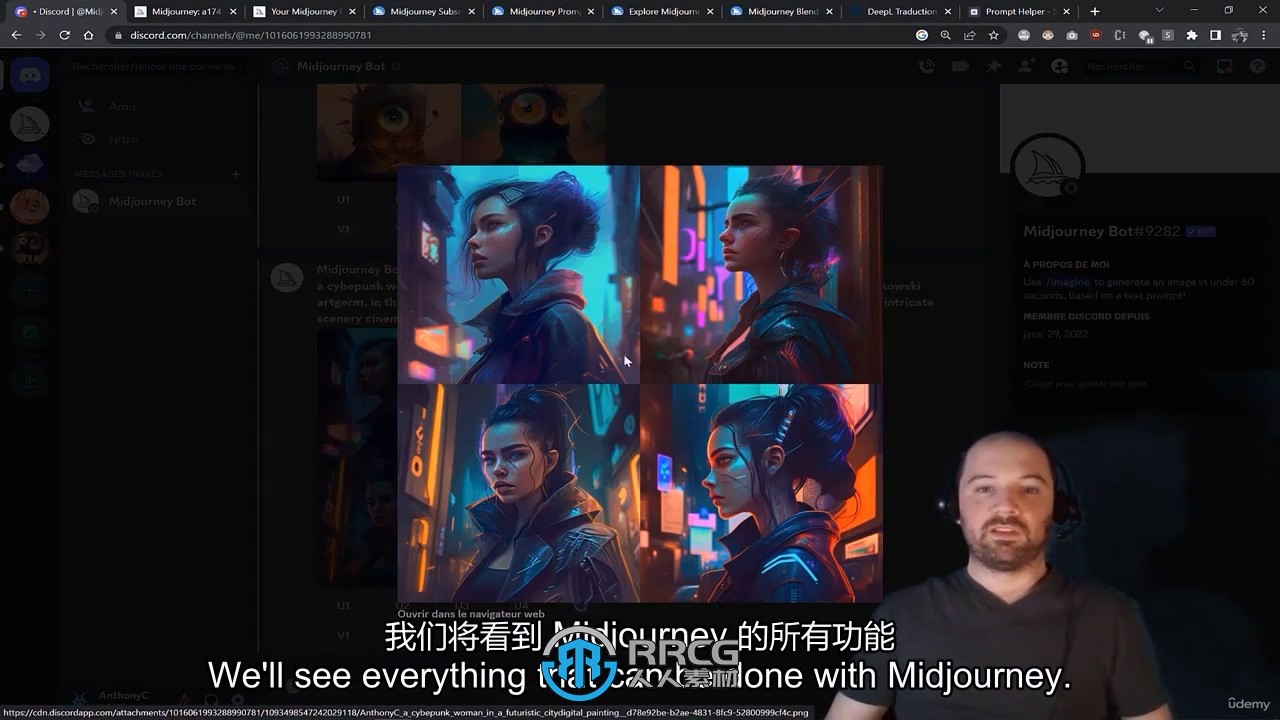Click the U1 button of the upper message
The image size is (1280, 720).
[x=343, y=199]
